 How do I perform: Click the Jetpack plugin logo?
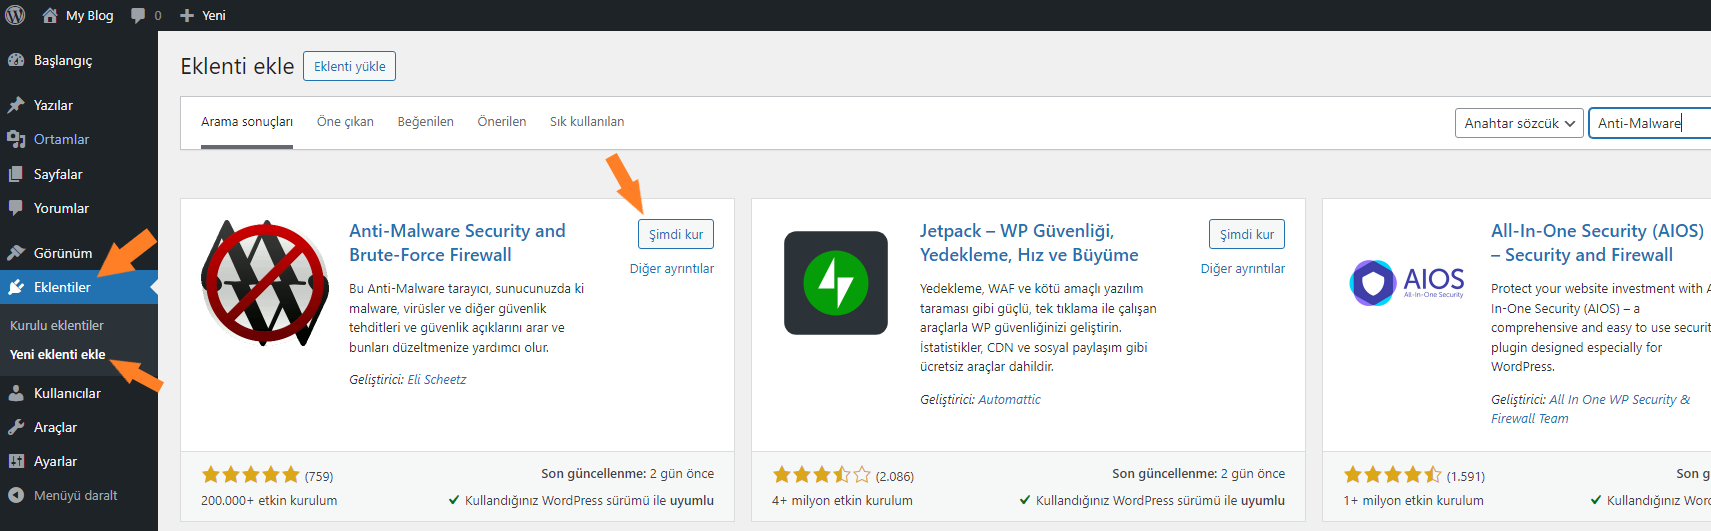click(x=836, y=283)
